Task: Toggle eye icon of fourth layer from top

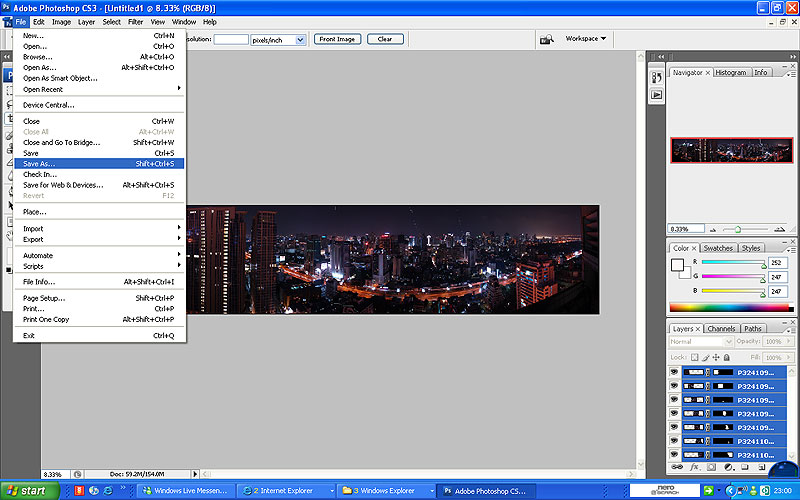Action: (x=674, y=413)
